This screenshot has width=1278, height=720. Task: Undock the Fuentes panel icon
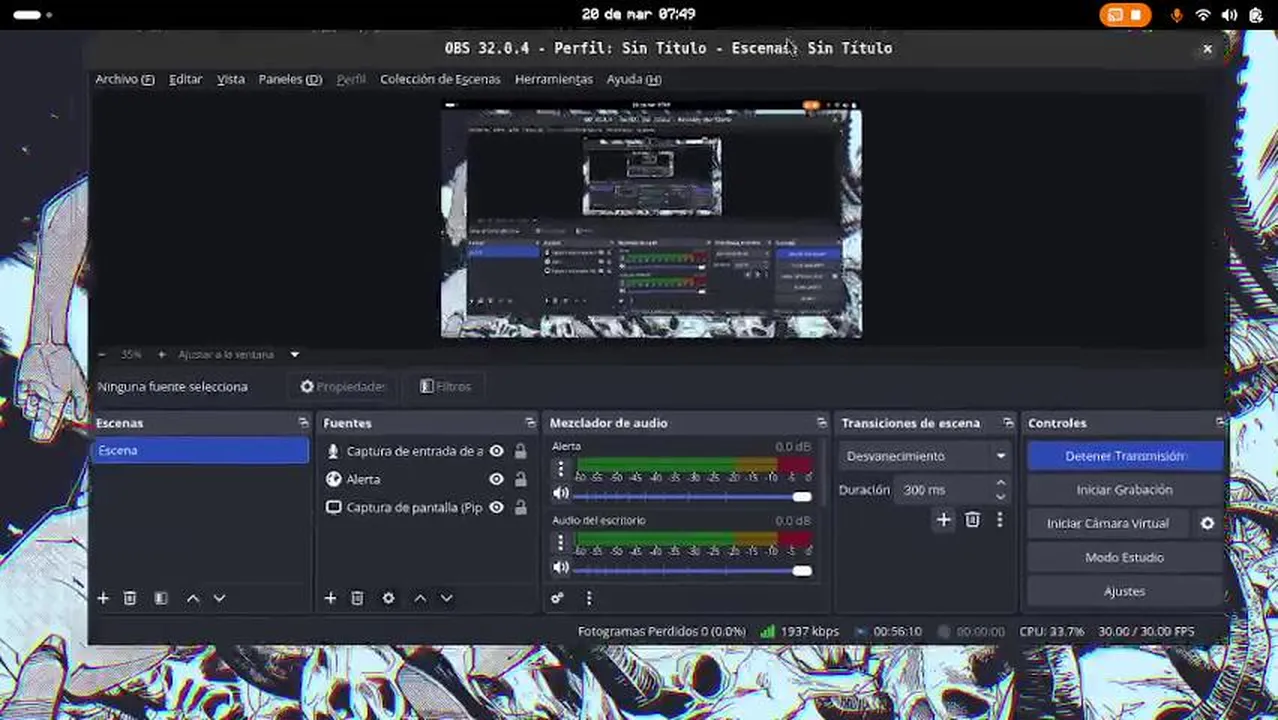[x=530, y=423]
